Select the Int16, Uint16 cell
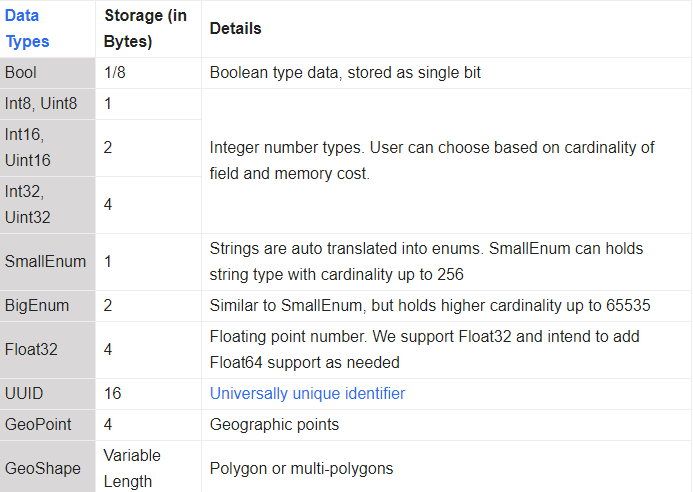 (x=47, y=147)
